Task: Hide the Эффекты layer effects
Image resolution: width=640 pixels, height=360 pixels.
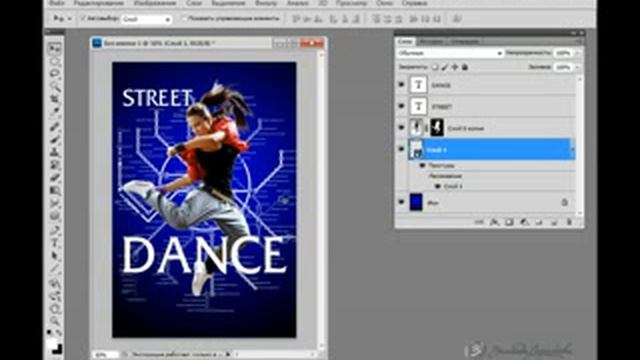Action: pyautogui.click(x=422, y=165)
